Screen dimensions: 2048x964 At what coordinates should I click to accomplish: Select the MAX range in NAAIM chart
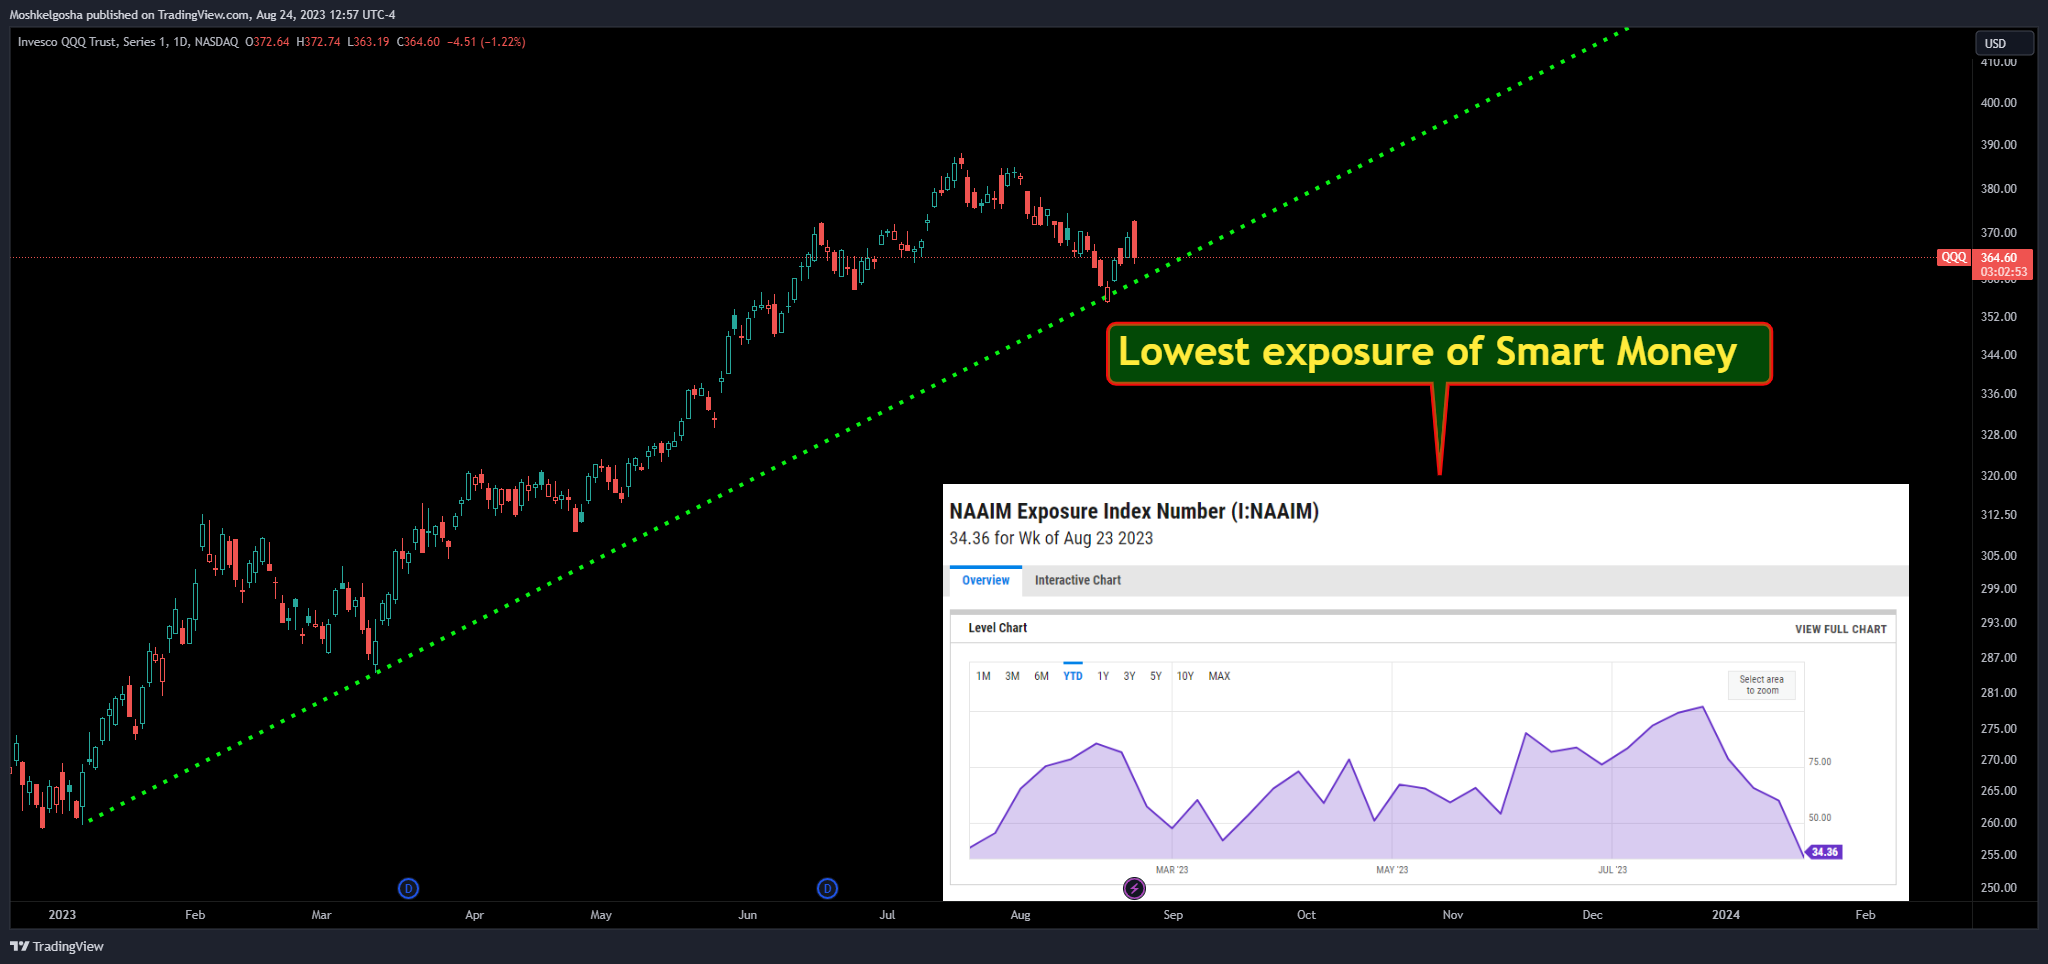1219,676
